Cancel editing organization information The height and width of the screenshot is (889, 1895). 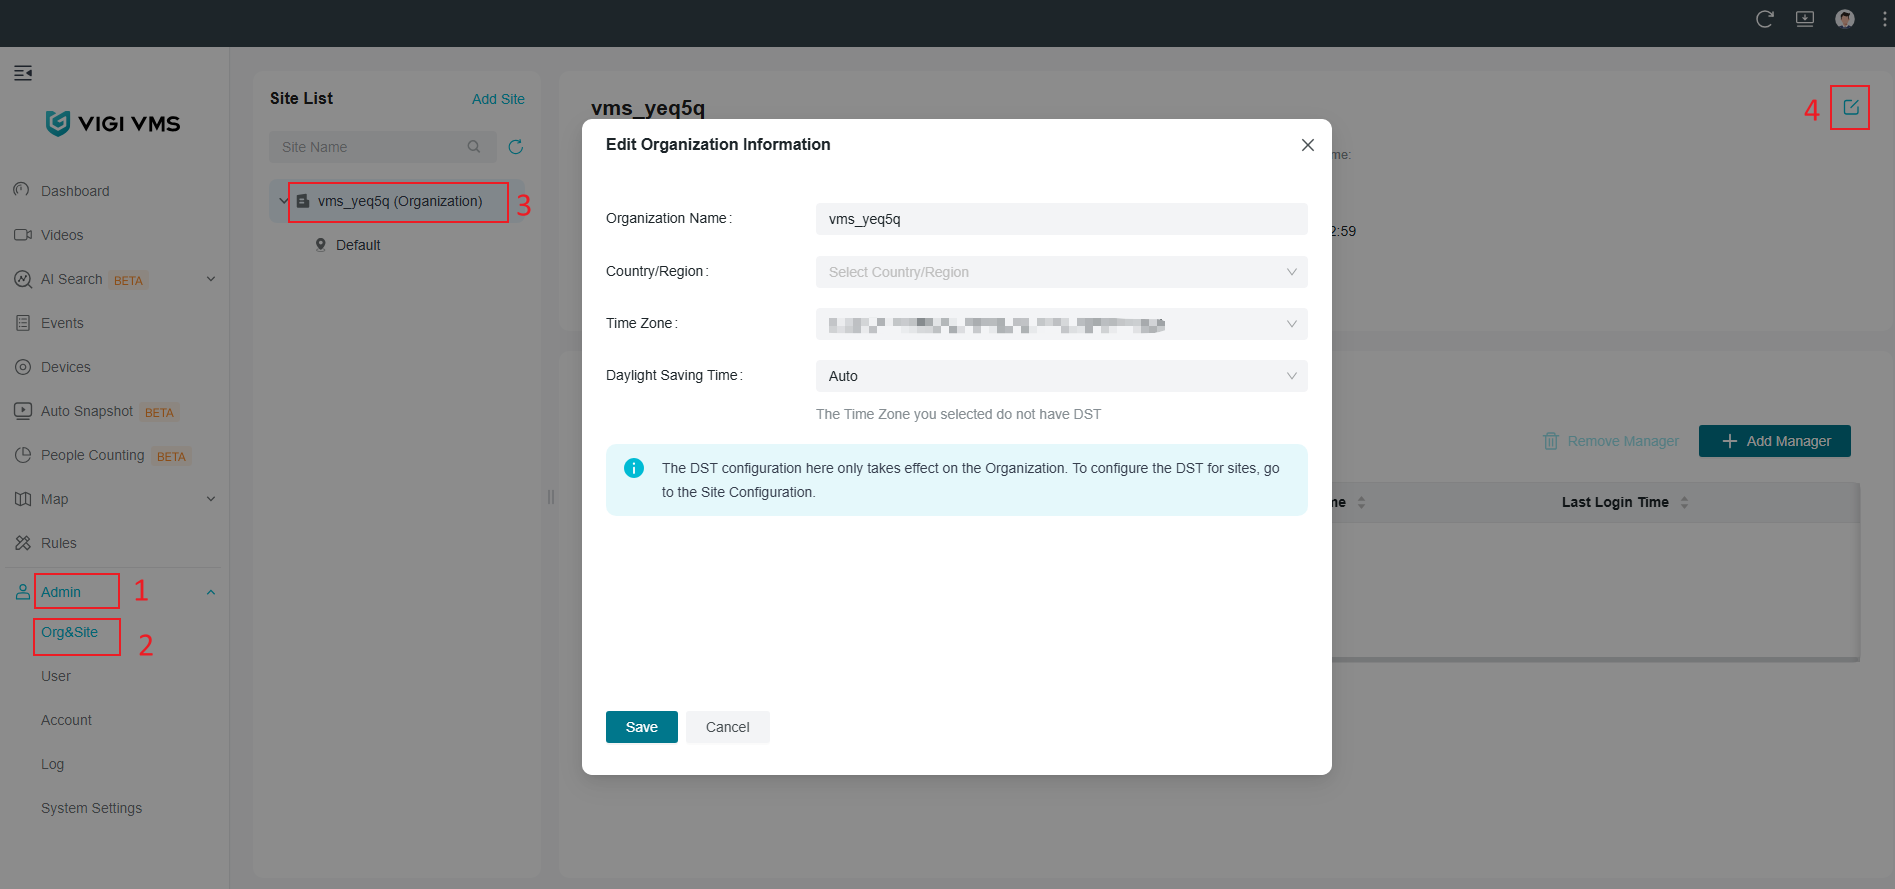pyautogui.click(x=727, y=727)
